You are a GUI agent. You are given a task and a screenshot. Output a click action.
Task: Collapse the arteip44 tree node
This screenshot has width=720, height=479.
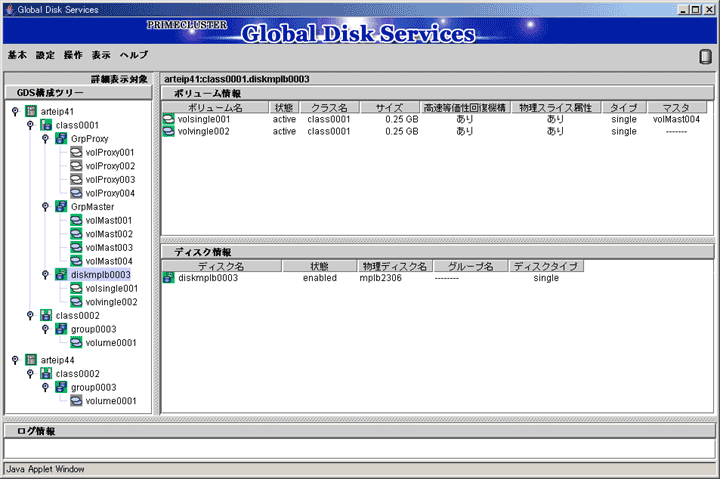tap(15, 360)
